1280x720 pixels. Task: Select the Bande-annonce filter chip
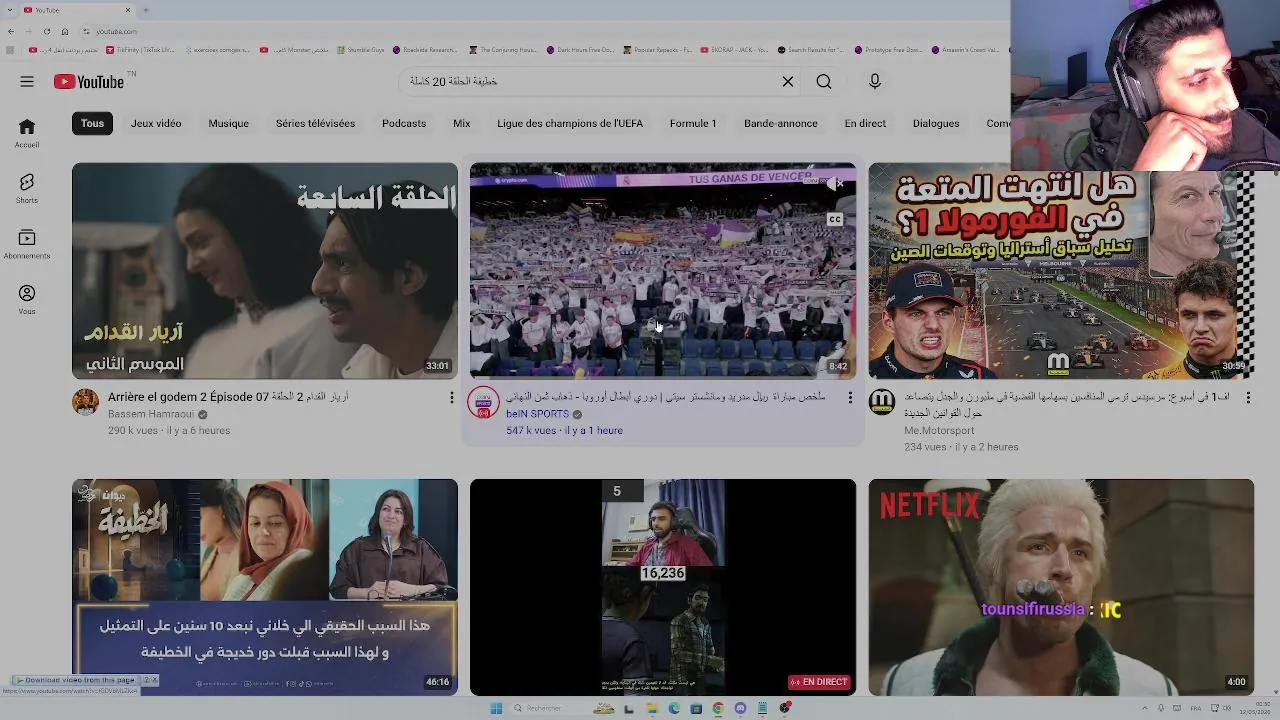[x=781, y=123]
